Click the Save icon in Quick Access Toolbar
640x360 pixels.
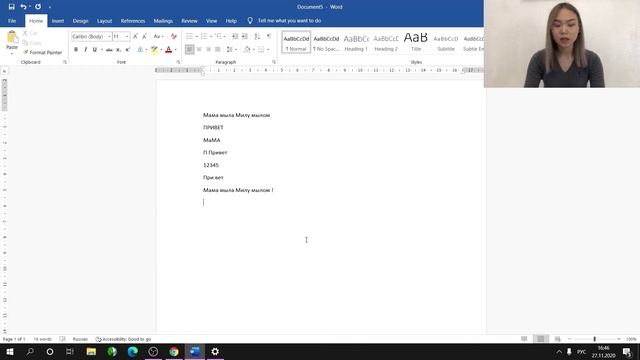pos(11,7)
